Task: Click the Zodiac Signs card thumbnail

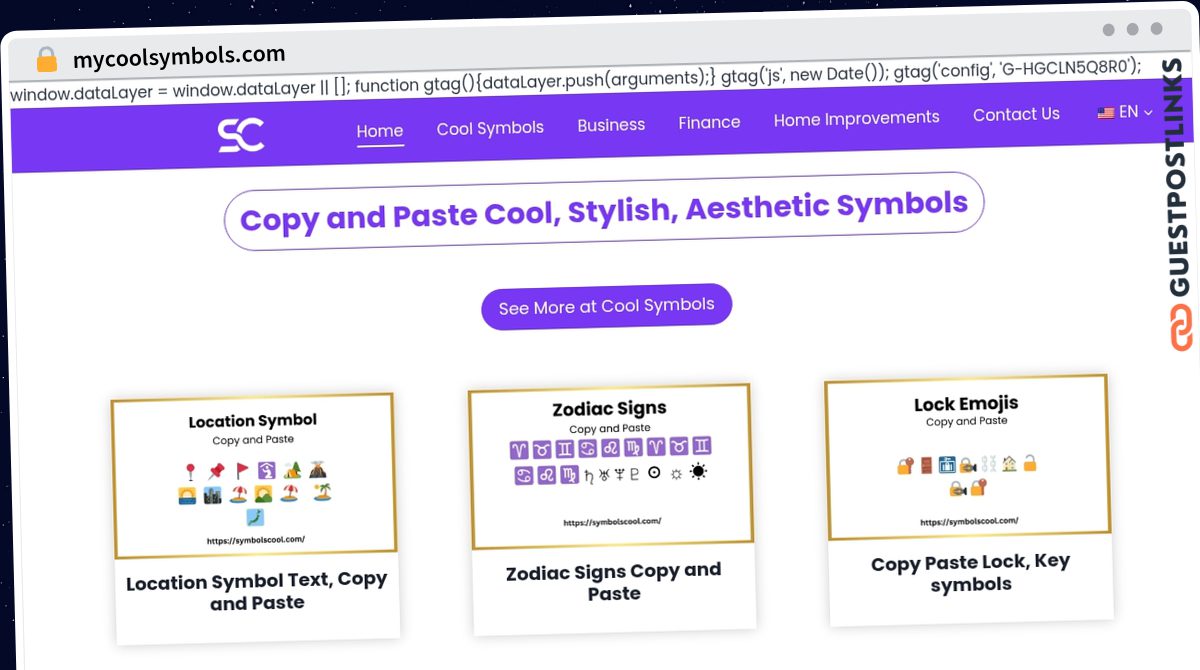Action: (x=611, y=463)
